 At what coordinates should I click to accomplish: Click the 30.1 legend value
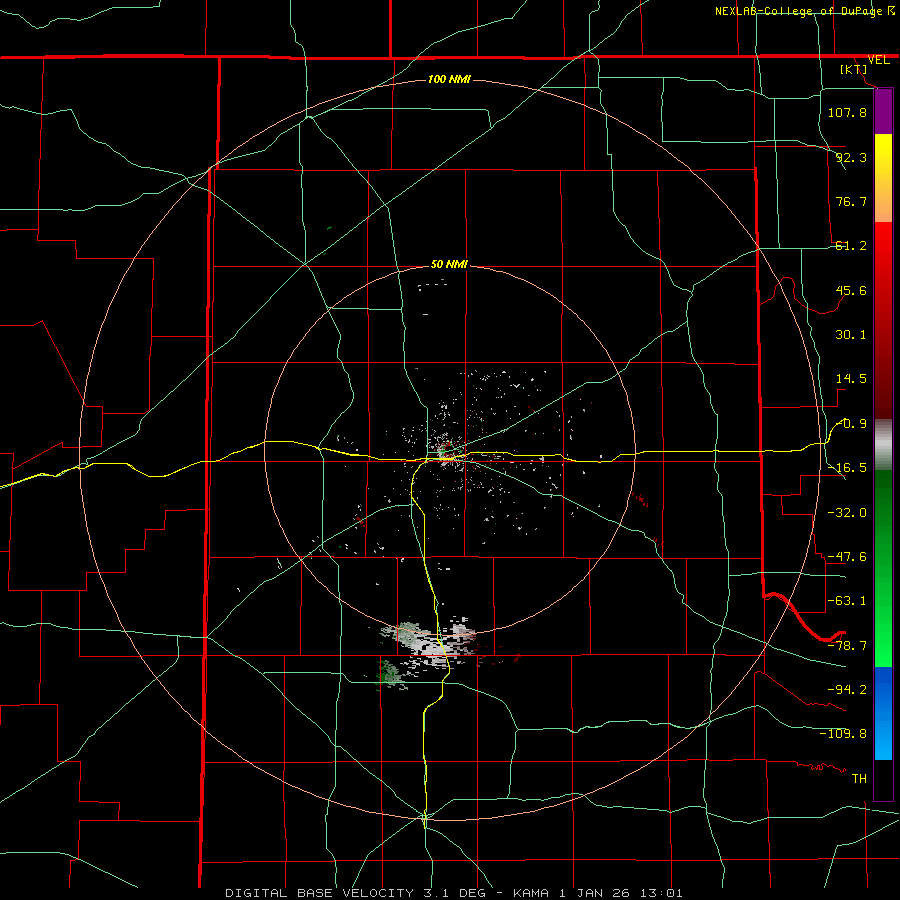coord(851,335)
